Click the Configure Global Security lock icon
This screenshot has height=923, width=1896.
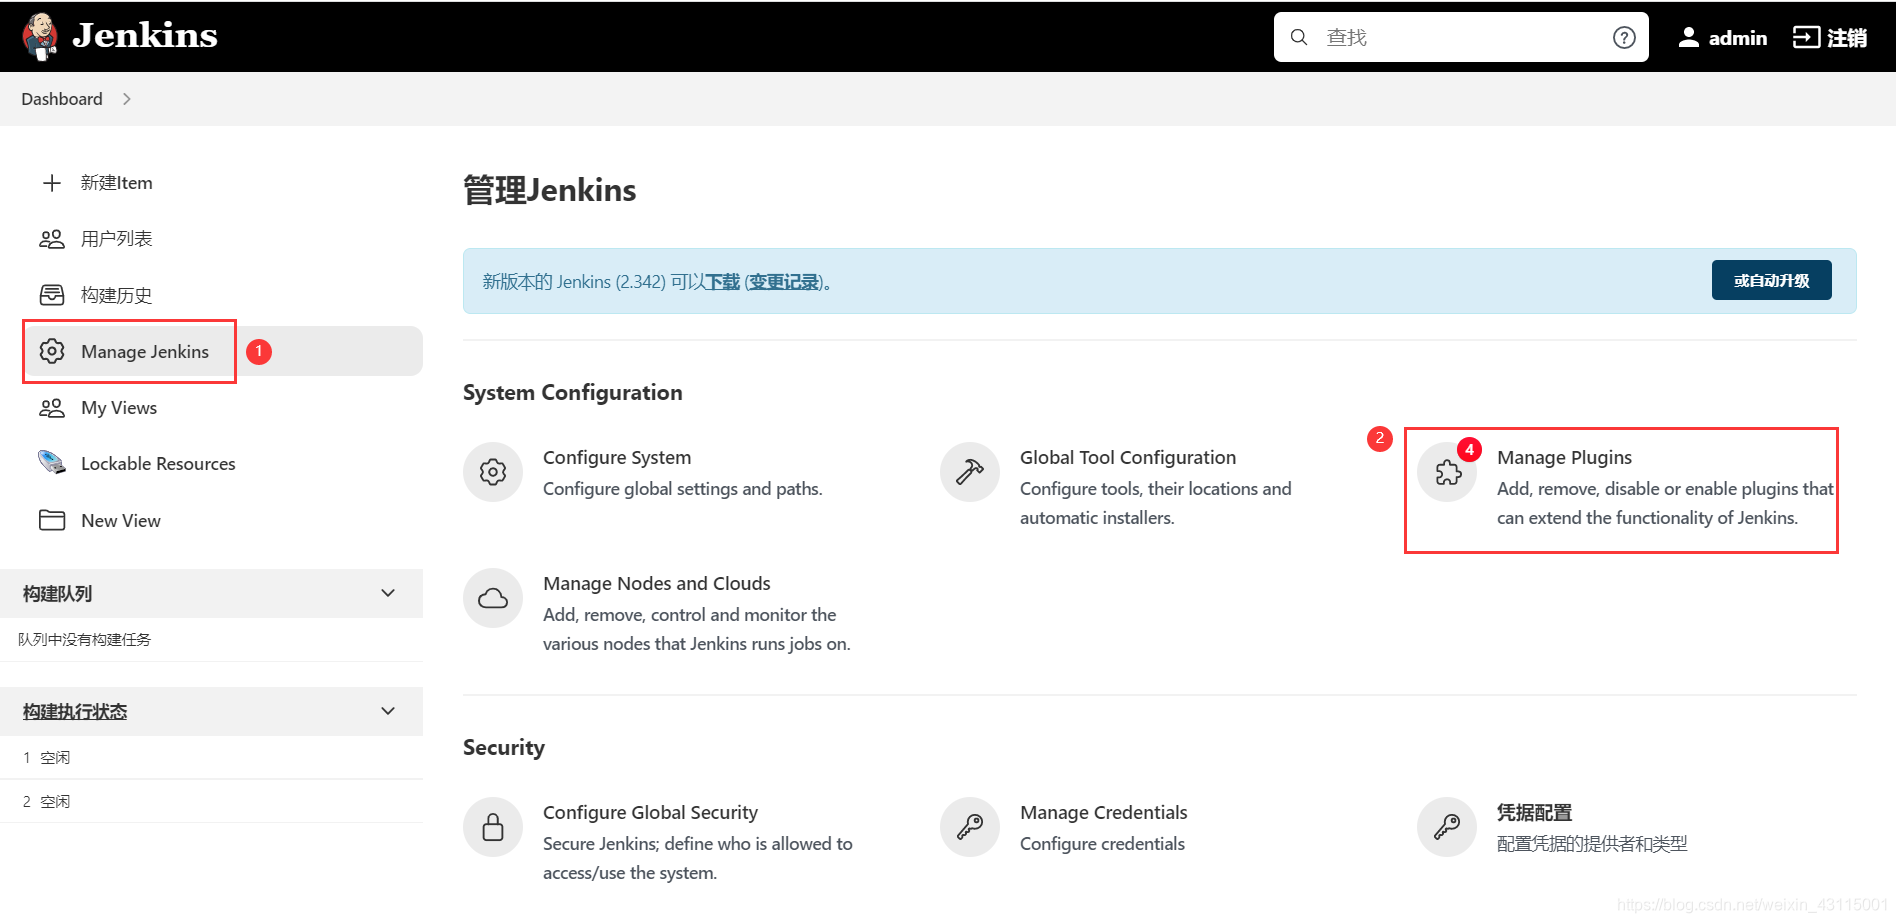point(493,827)
